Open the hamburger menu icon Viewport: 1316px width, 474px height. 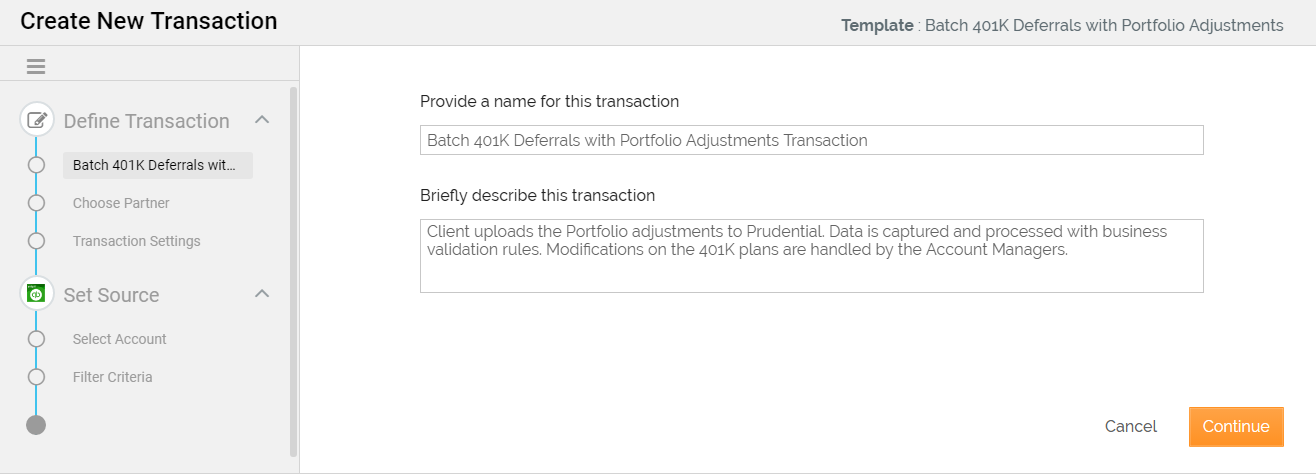pyautogui.click(x=36, y=67)
